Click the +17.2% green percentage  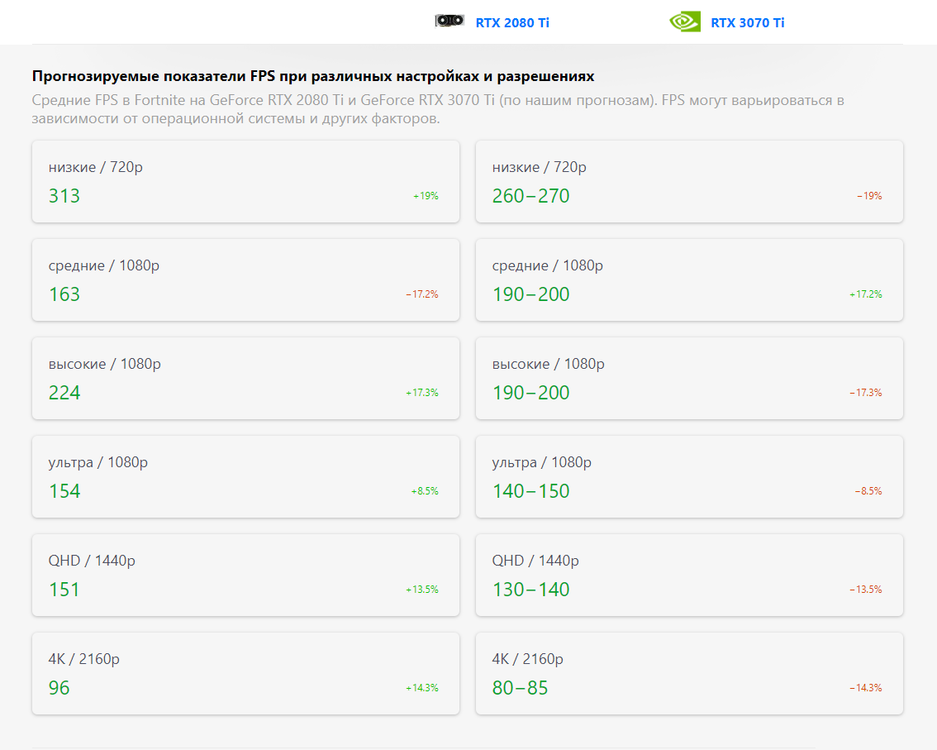(x=866, y=294)
